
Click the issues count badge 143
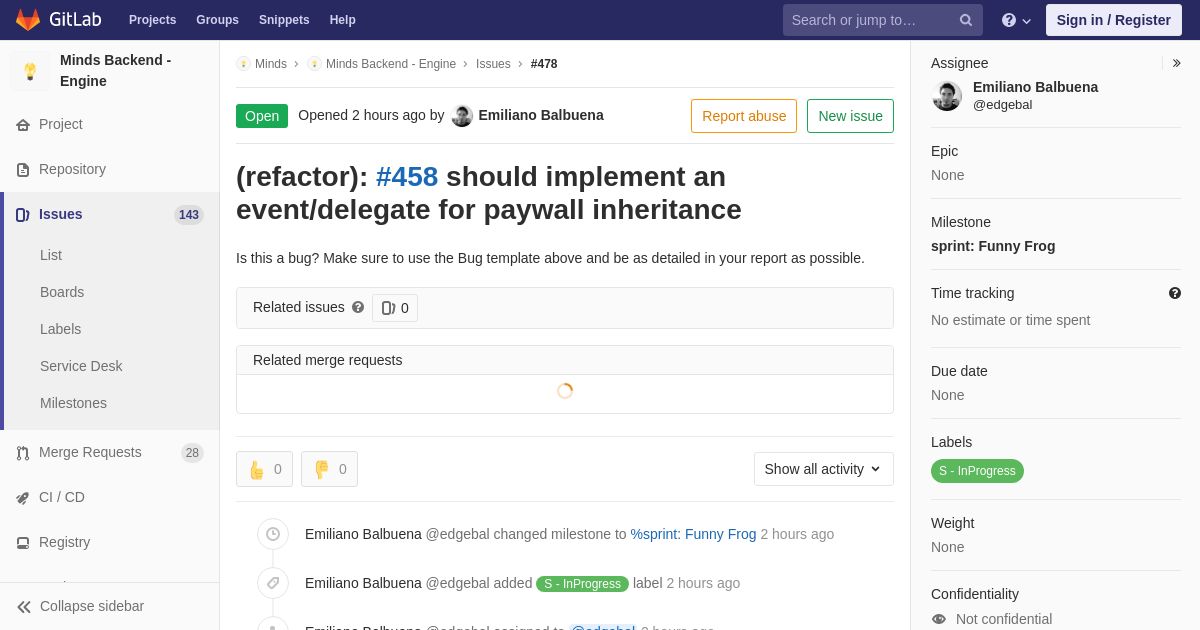189,215
